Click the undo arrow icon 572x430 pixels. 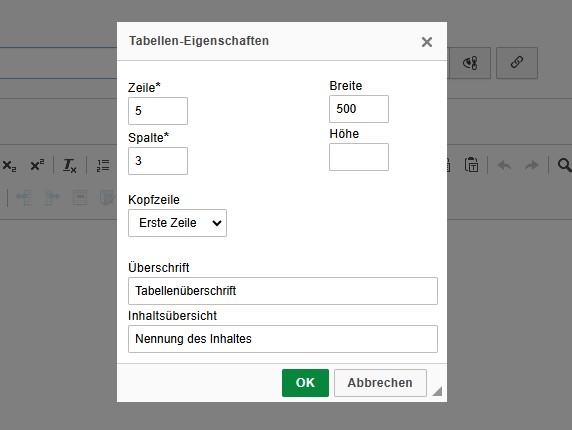(504, 166)
